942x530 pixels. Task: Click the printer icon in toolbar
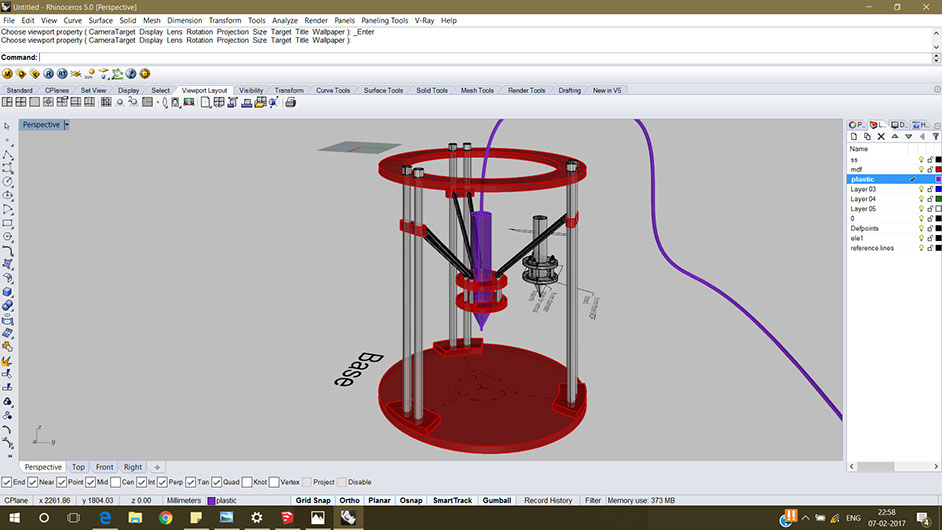point(290,102)
